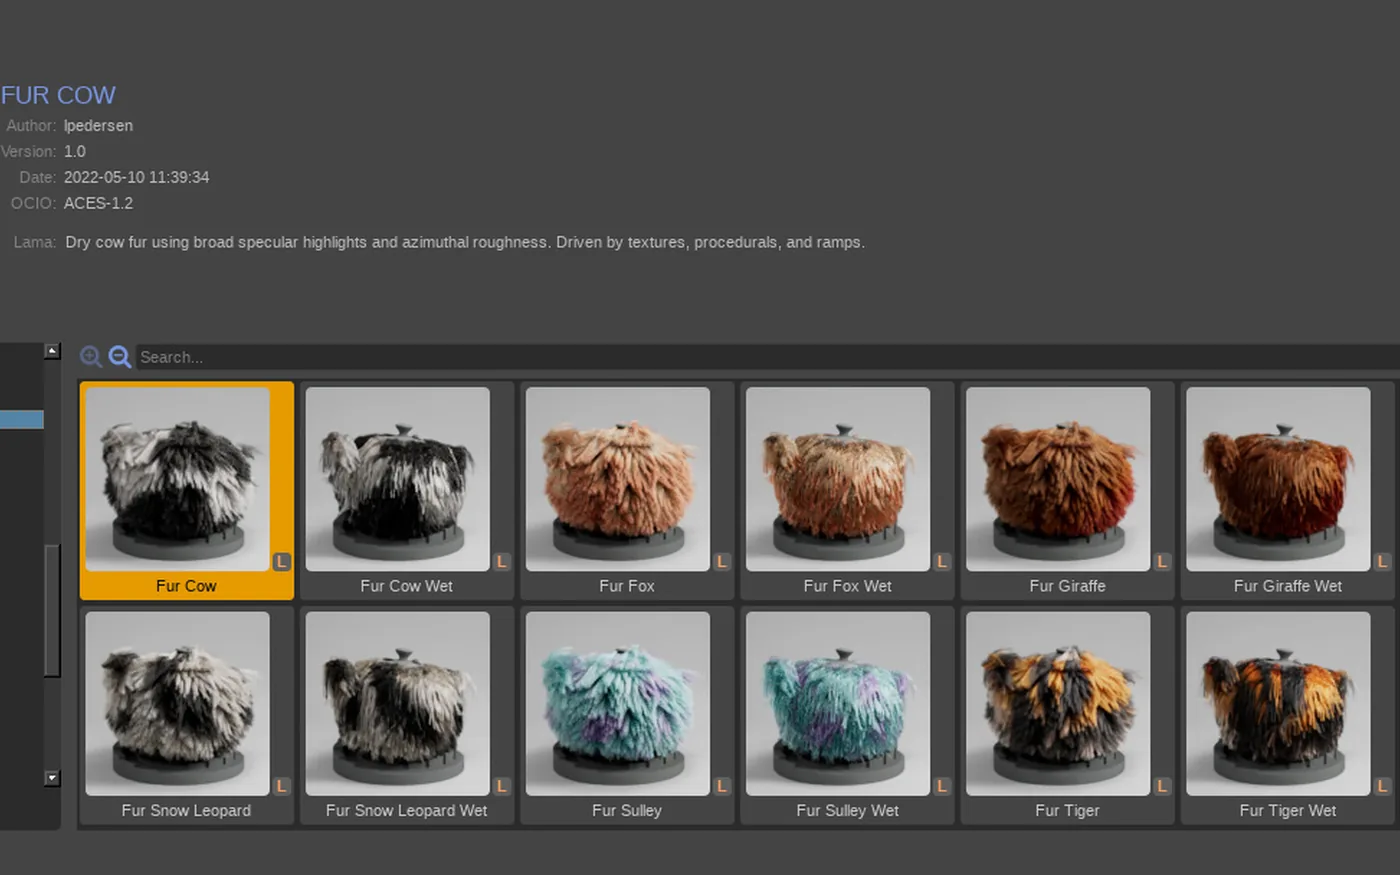Select the Fur Sulley preset thumbnail
The width and height of the screenshot is (1400, 875).
point(618,704)
